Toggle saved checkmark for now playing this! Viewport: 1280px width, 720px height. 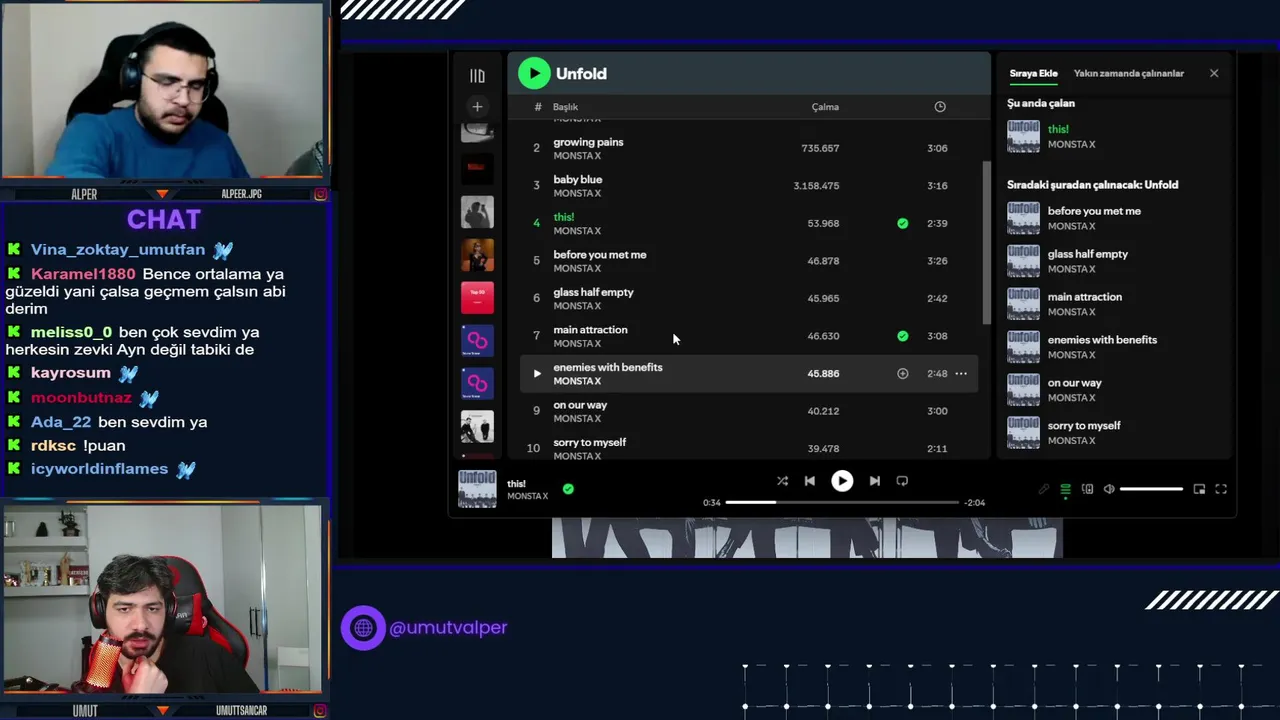[568, 489]
